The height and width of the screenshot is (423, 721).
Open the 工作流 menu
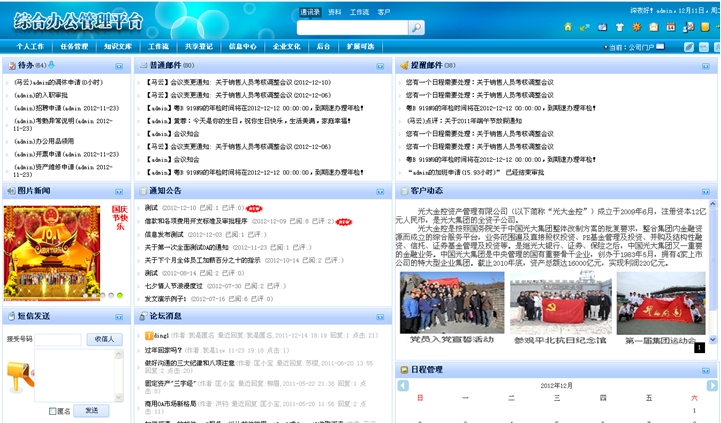(x=158, y=46)
